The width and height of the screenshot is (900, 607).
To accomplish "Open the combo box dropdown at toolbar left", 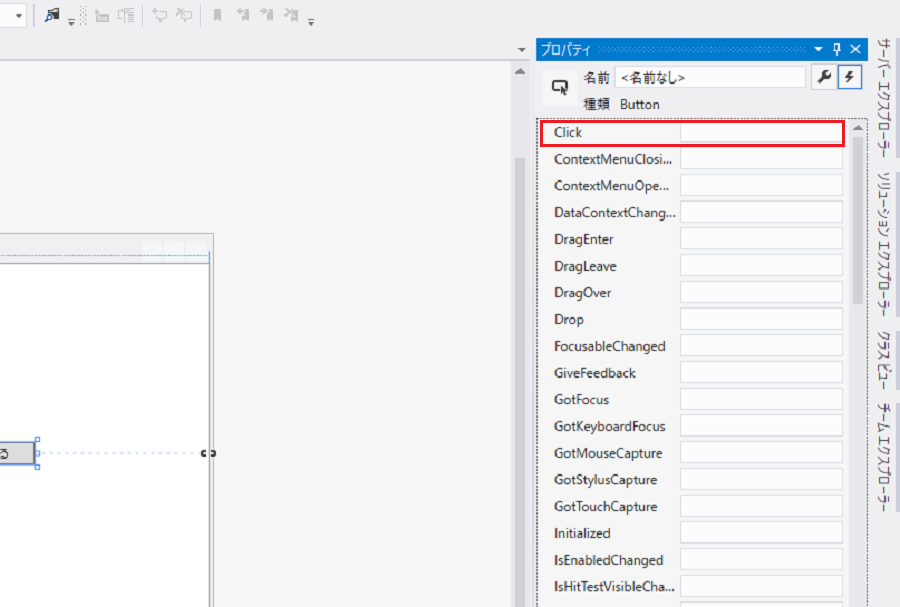I will [x=19, y=15].
